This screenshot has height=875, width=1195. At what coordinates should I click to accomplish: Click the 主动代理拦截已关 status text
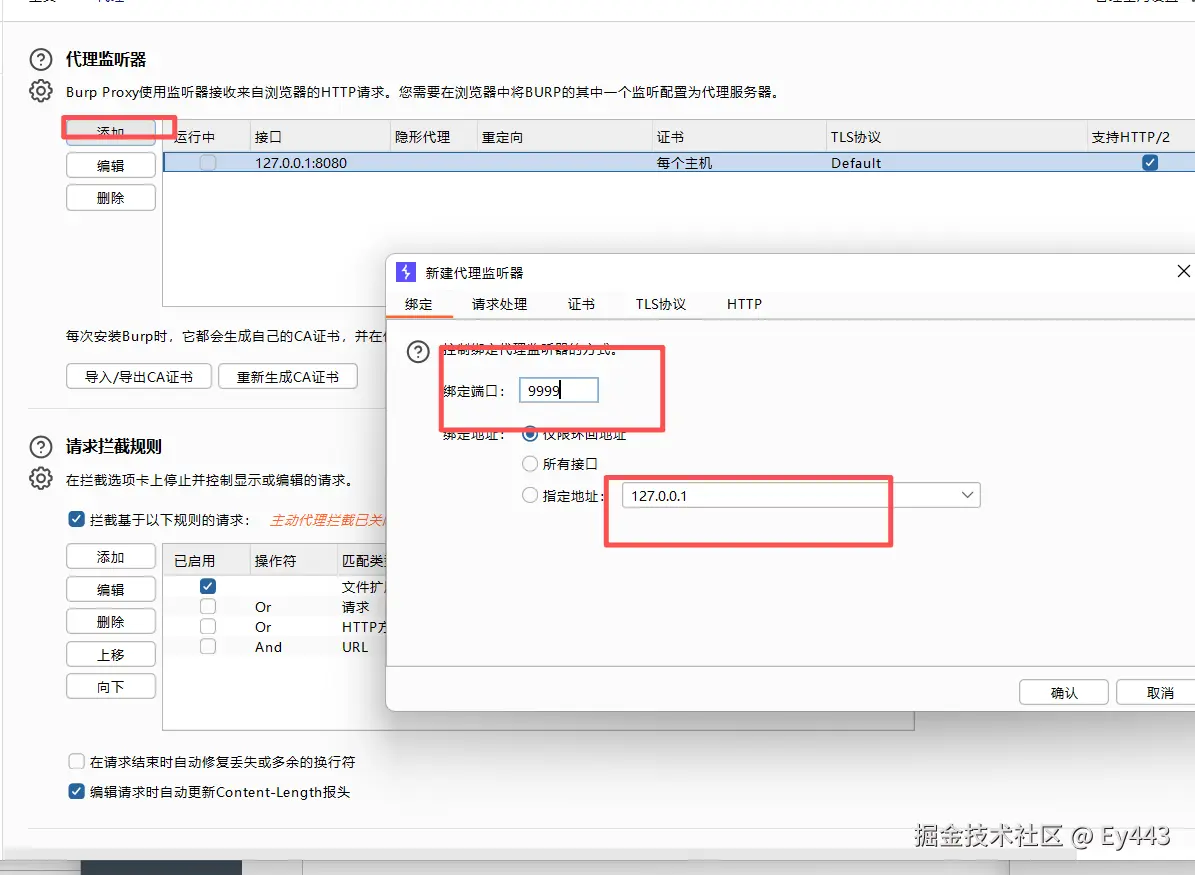pyautogui.click(x=328, y=520)
